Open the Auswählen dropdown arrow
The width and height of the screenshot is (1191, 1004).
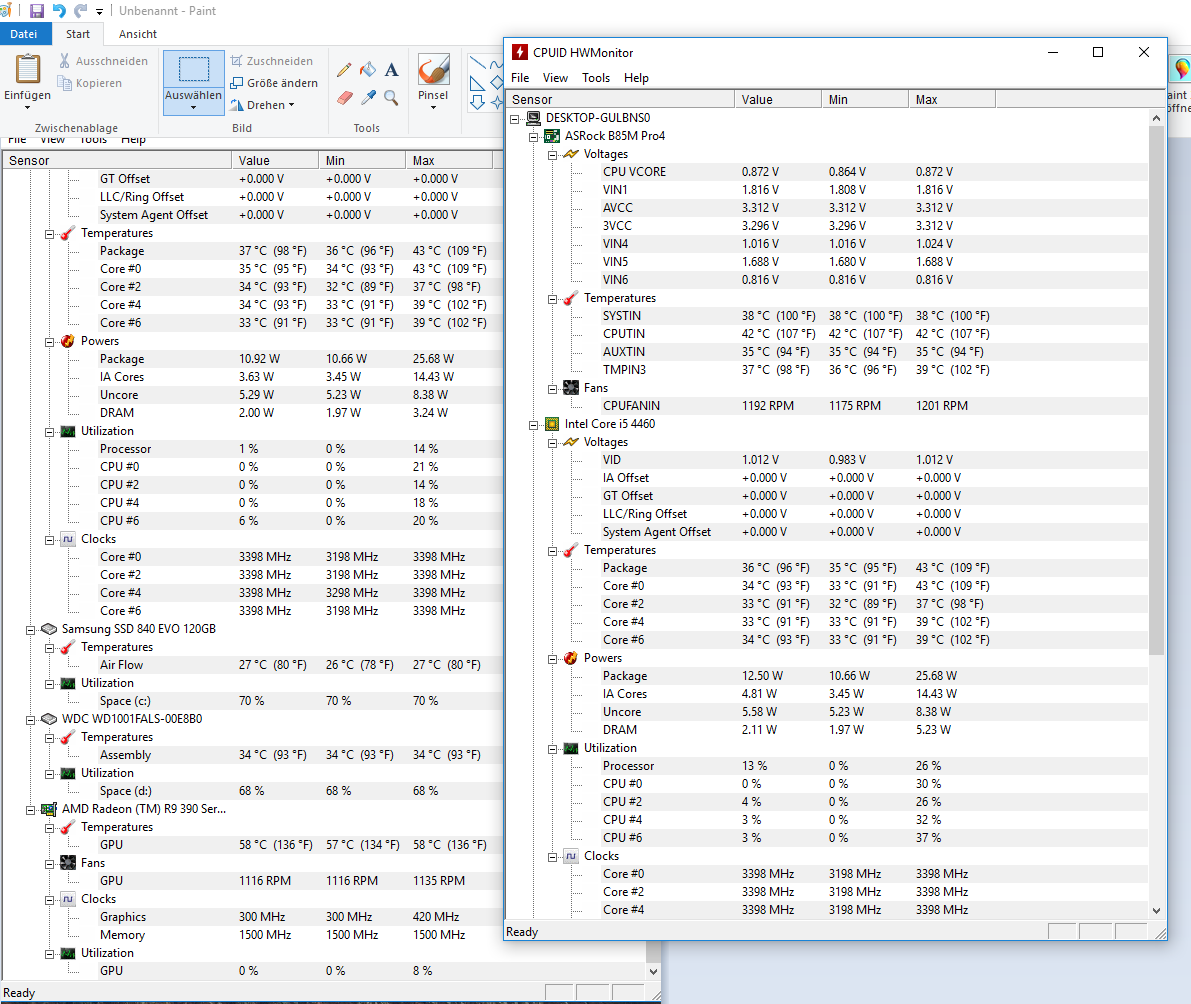[x=194, y=108]
